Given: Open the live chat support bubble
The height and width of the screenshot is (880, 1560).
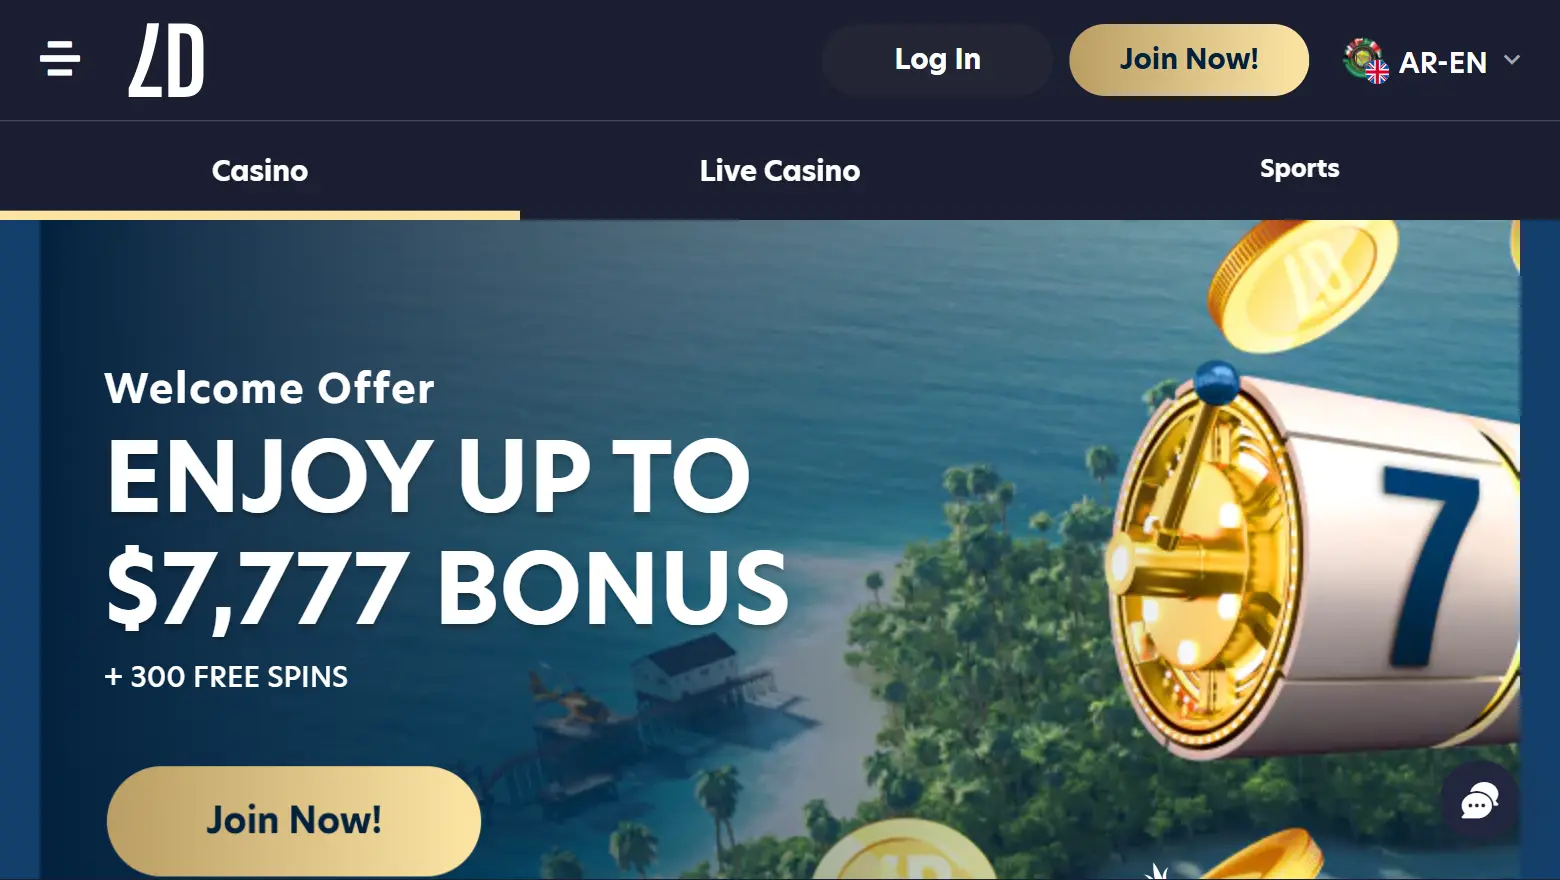Looking at the screenshot, I should click(x=1479, y=801).
